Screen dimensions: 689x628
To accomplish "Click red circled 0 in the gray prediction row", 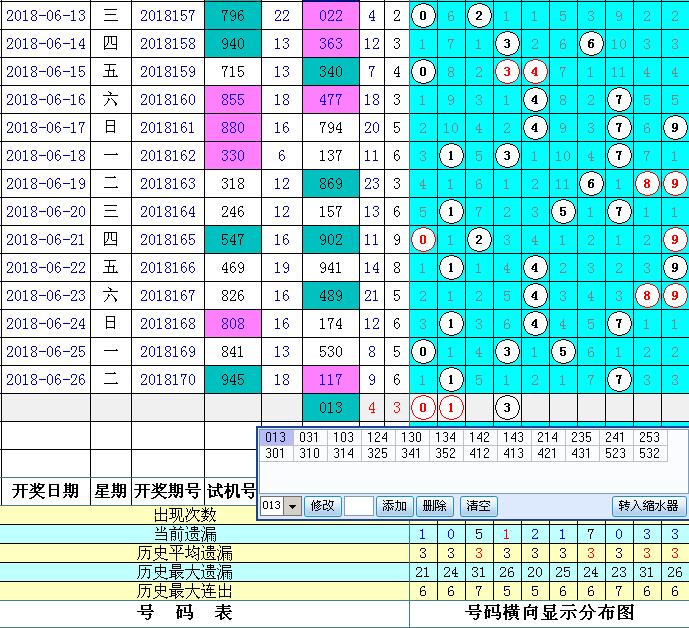I will (423, 407).
